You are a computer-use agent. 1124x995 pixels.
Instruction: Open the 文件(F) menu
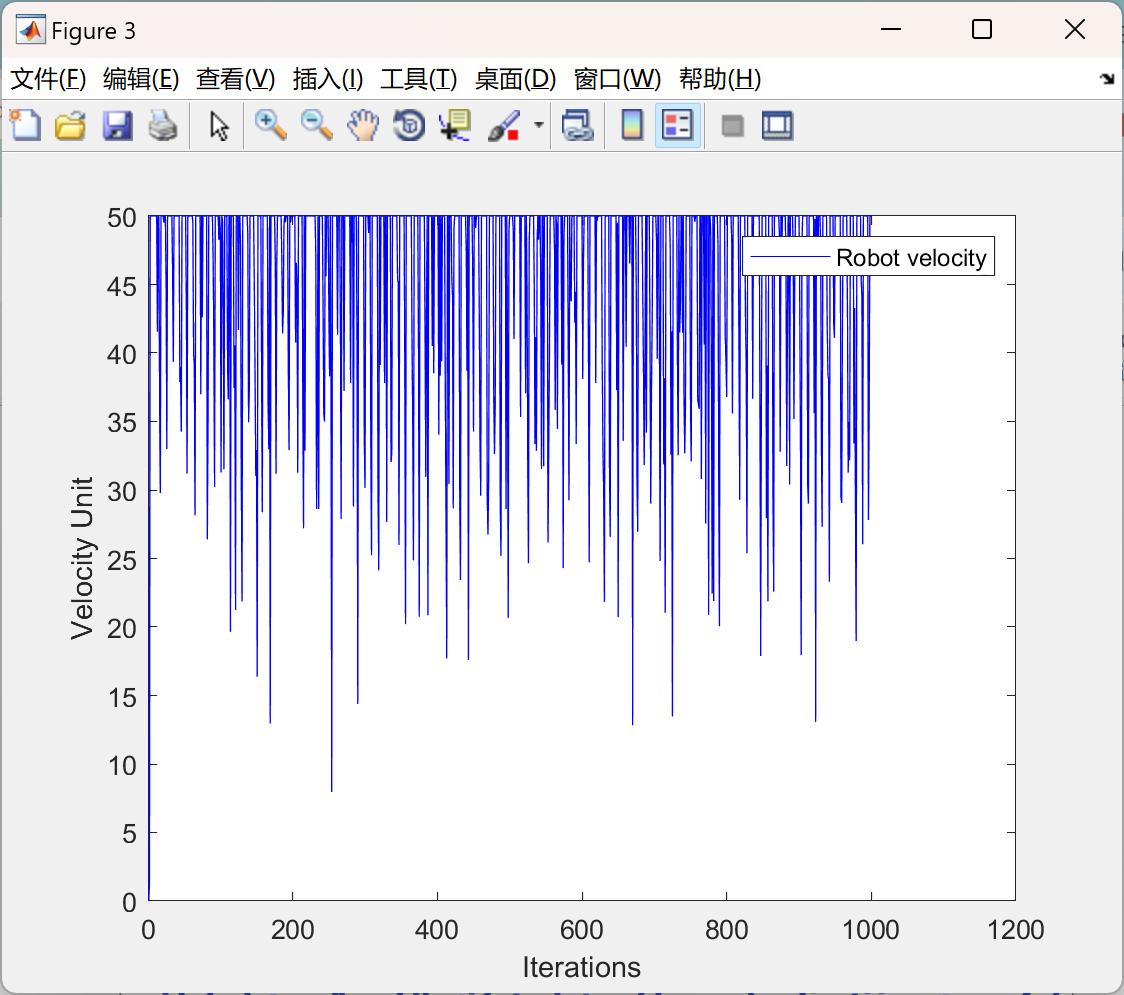[x=48, y=79]
